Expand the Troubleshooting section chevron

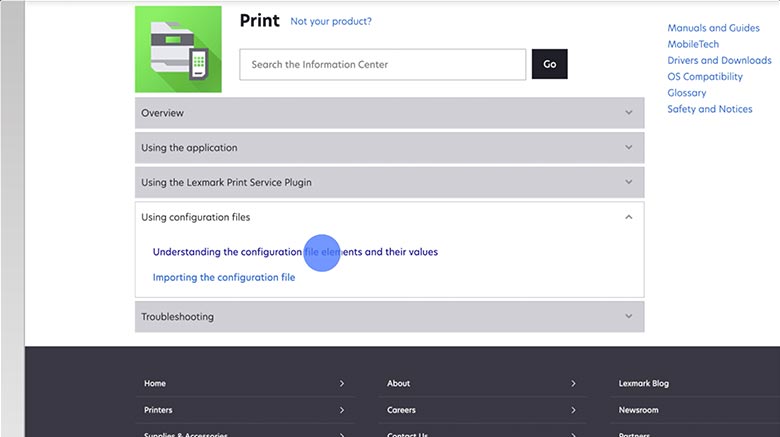tap(628, 317)
